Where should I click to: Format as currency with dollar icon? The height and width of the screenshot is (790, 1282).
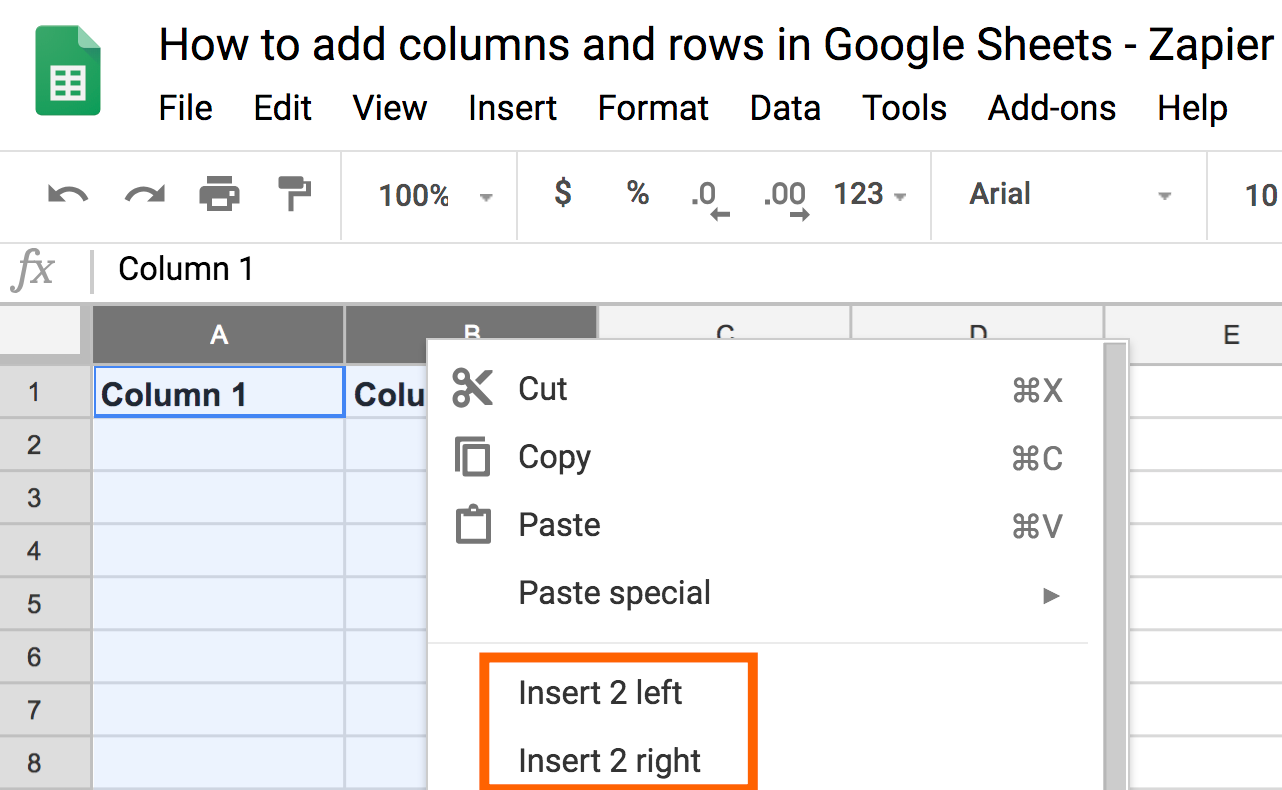[563, 193]
